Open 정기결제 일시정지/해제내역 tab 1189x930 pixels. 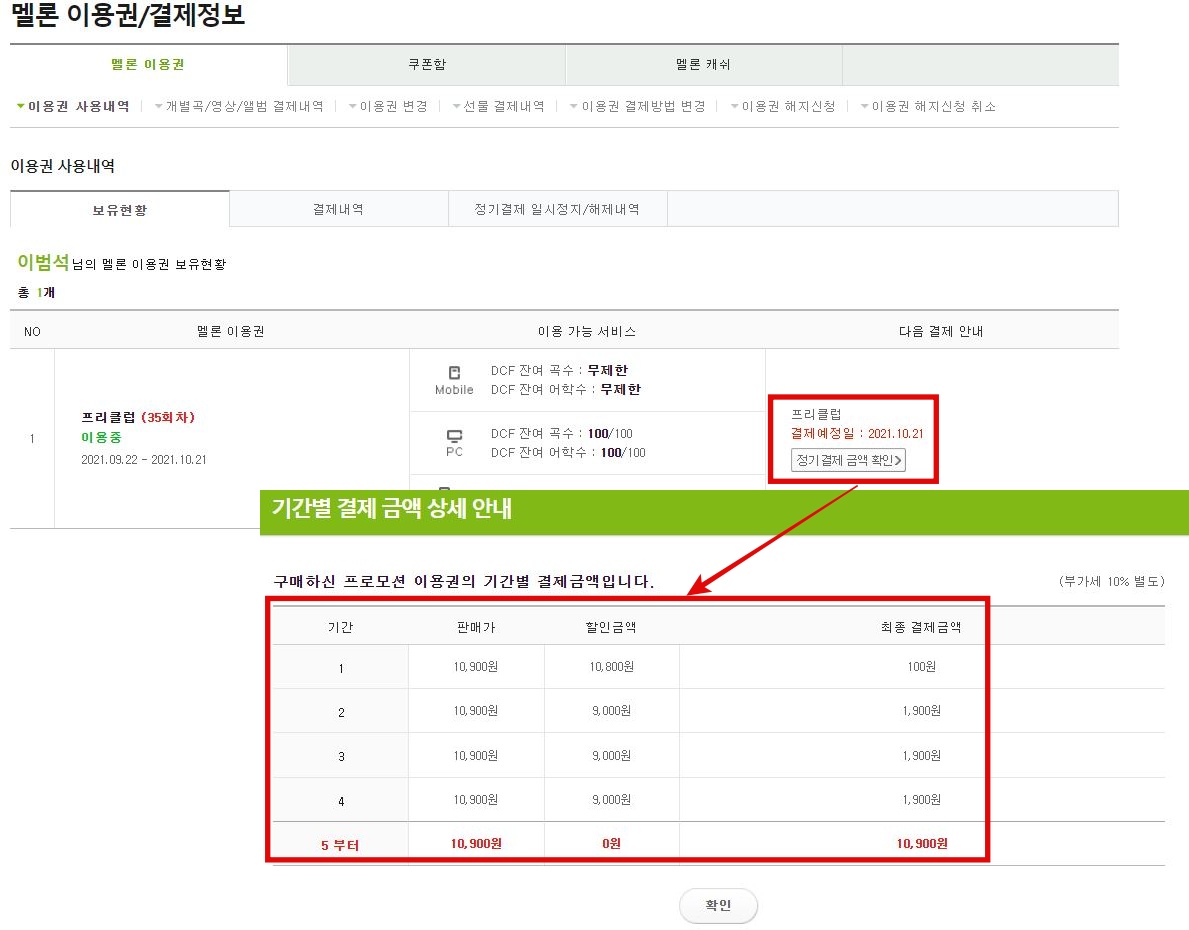click(557, 209)
